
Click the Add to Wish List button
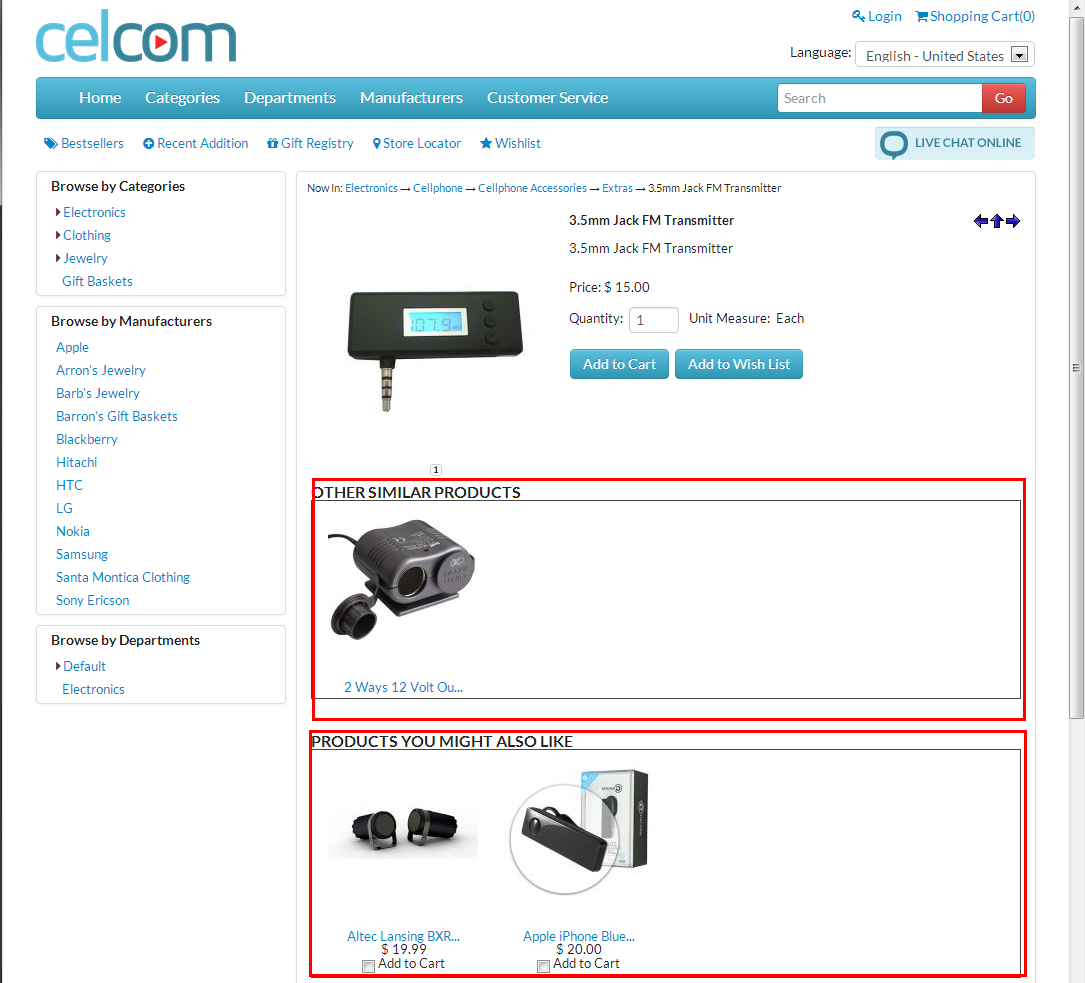click(x=738, y=364)
